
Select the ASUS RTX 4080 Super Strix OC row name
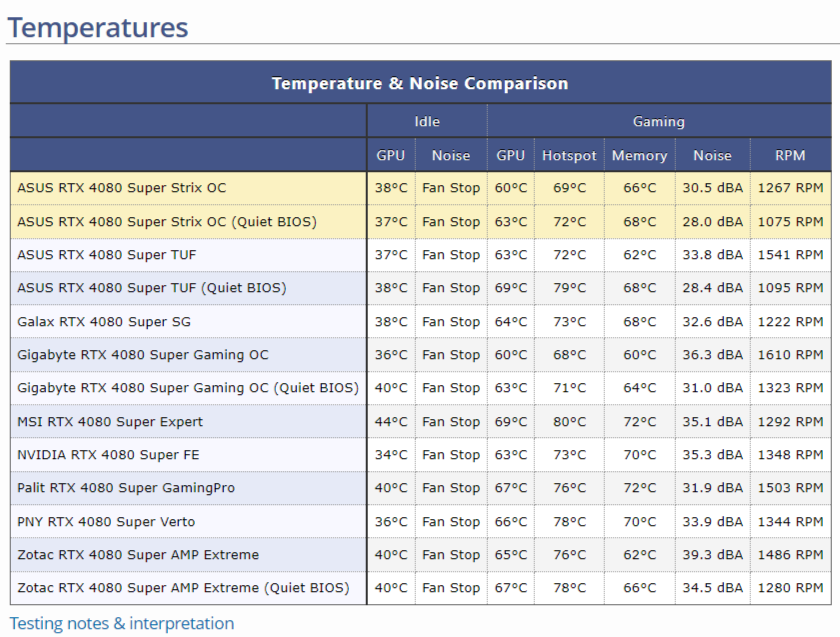pyautogui.click(x=122, y=188)
